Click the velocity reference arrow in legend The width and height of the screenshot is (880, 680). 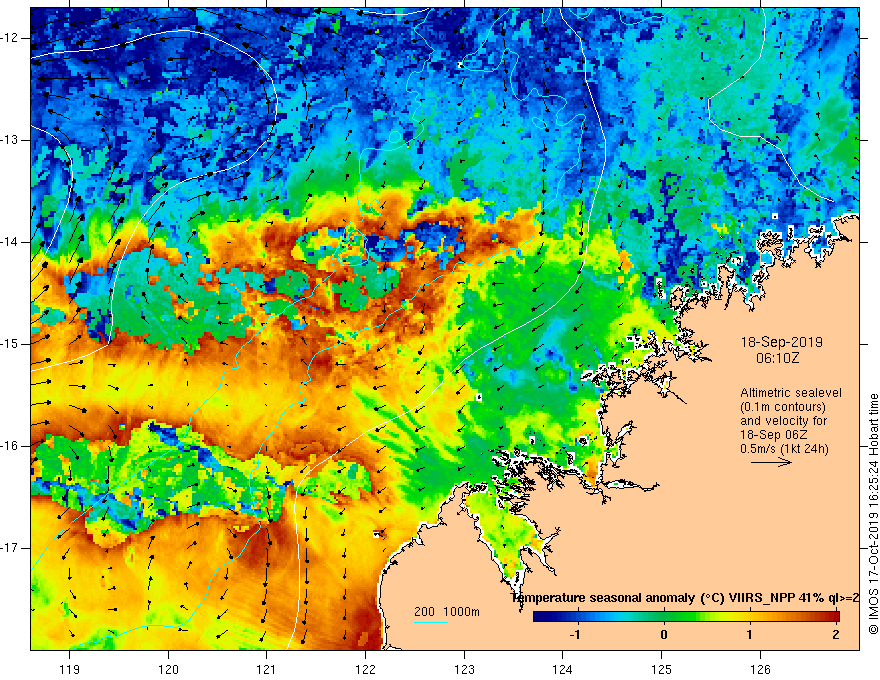point(771,462)
